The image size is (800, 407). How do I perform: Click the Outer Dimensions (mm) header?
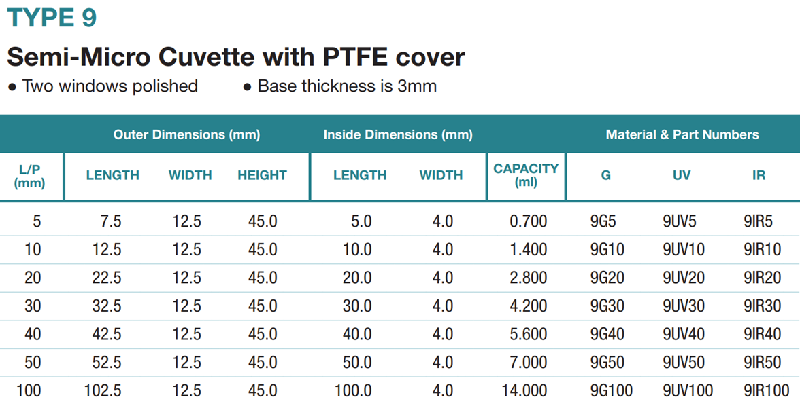tap(187, 135)
